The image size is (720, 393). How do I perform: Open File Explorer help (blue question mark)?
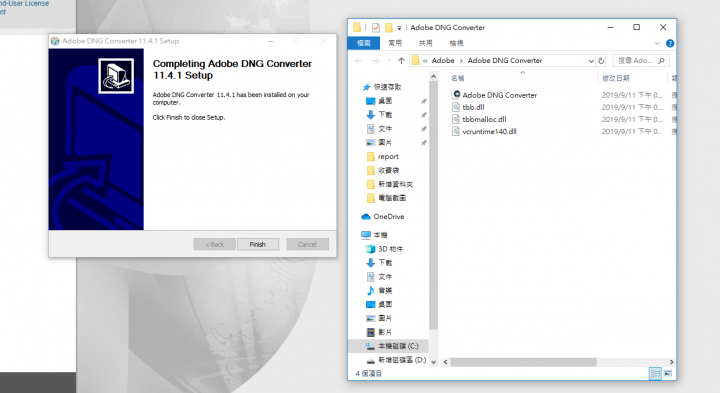pos(670,44)
